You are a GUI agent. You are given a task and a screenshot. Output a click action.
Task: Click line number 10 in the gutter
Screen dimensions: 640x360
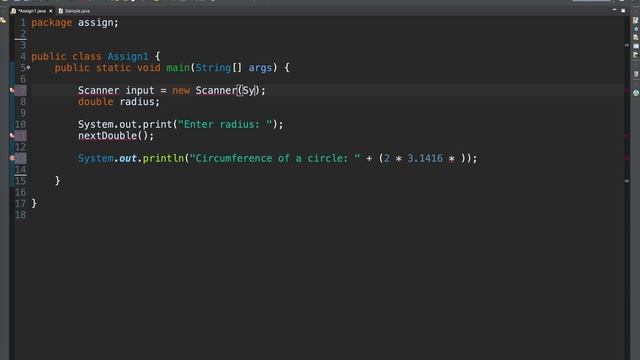(20, 124)
